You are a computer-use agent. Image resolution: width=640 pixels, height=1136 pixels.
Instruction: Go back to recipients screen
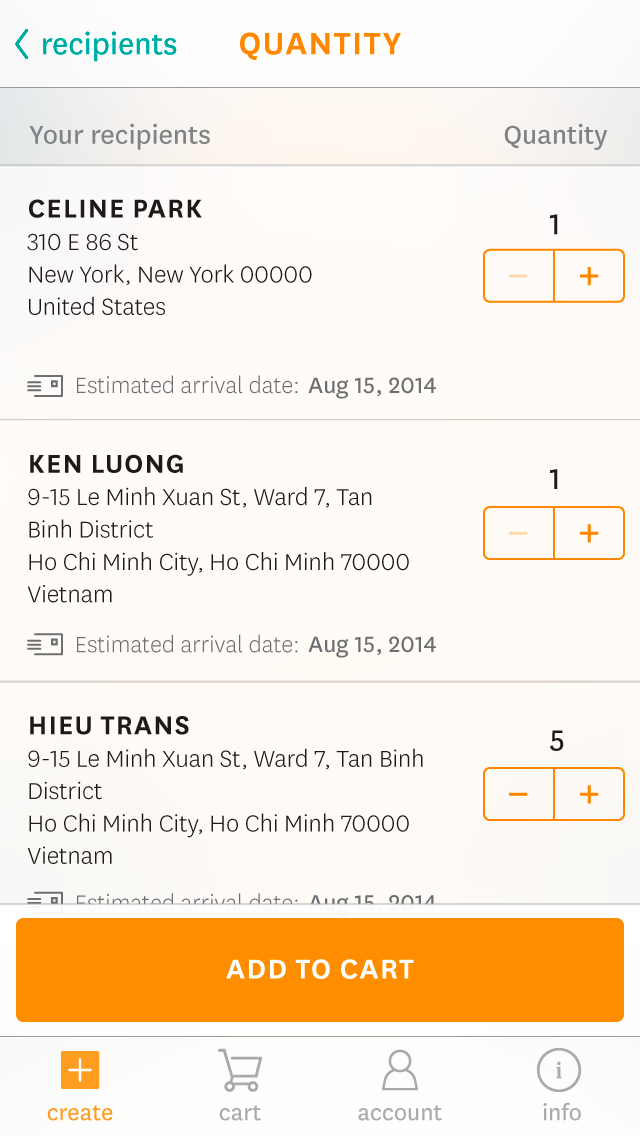[96, 44]
